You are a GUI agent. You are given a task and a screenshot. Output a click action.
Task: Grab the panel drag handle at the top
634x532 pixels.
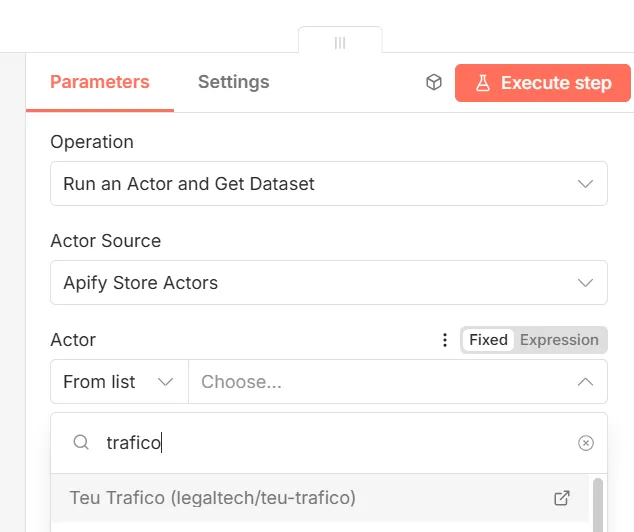pos(340,43)
